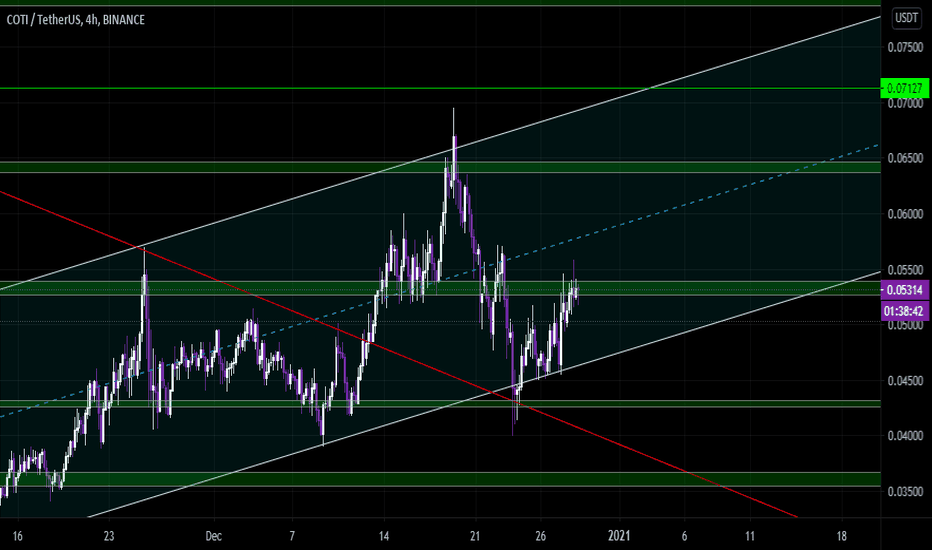Viewport: 932px width, 550px height.
Task: Click the 26 date label on time axis
Action: [540, 536]
